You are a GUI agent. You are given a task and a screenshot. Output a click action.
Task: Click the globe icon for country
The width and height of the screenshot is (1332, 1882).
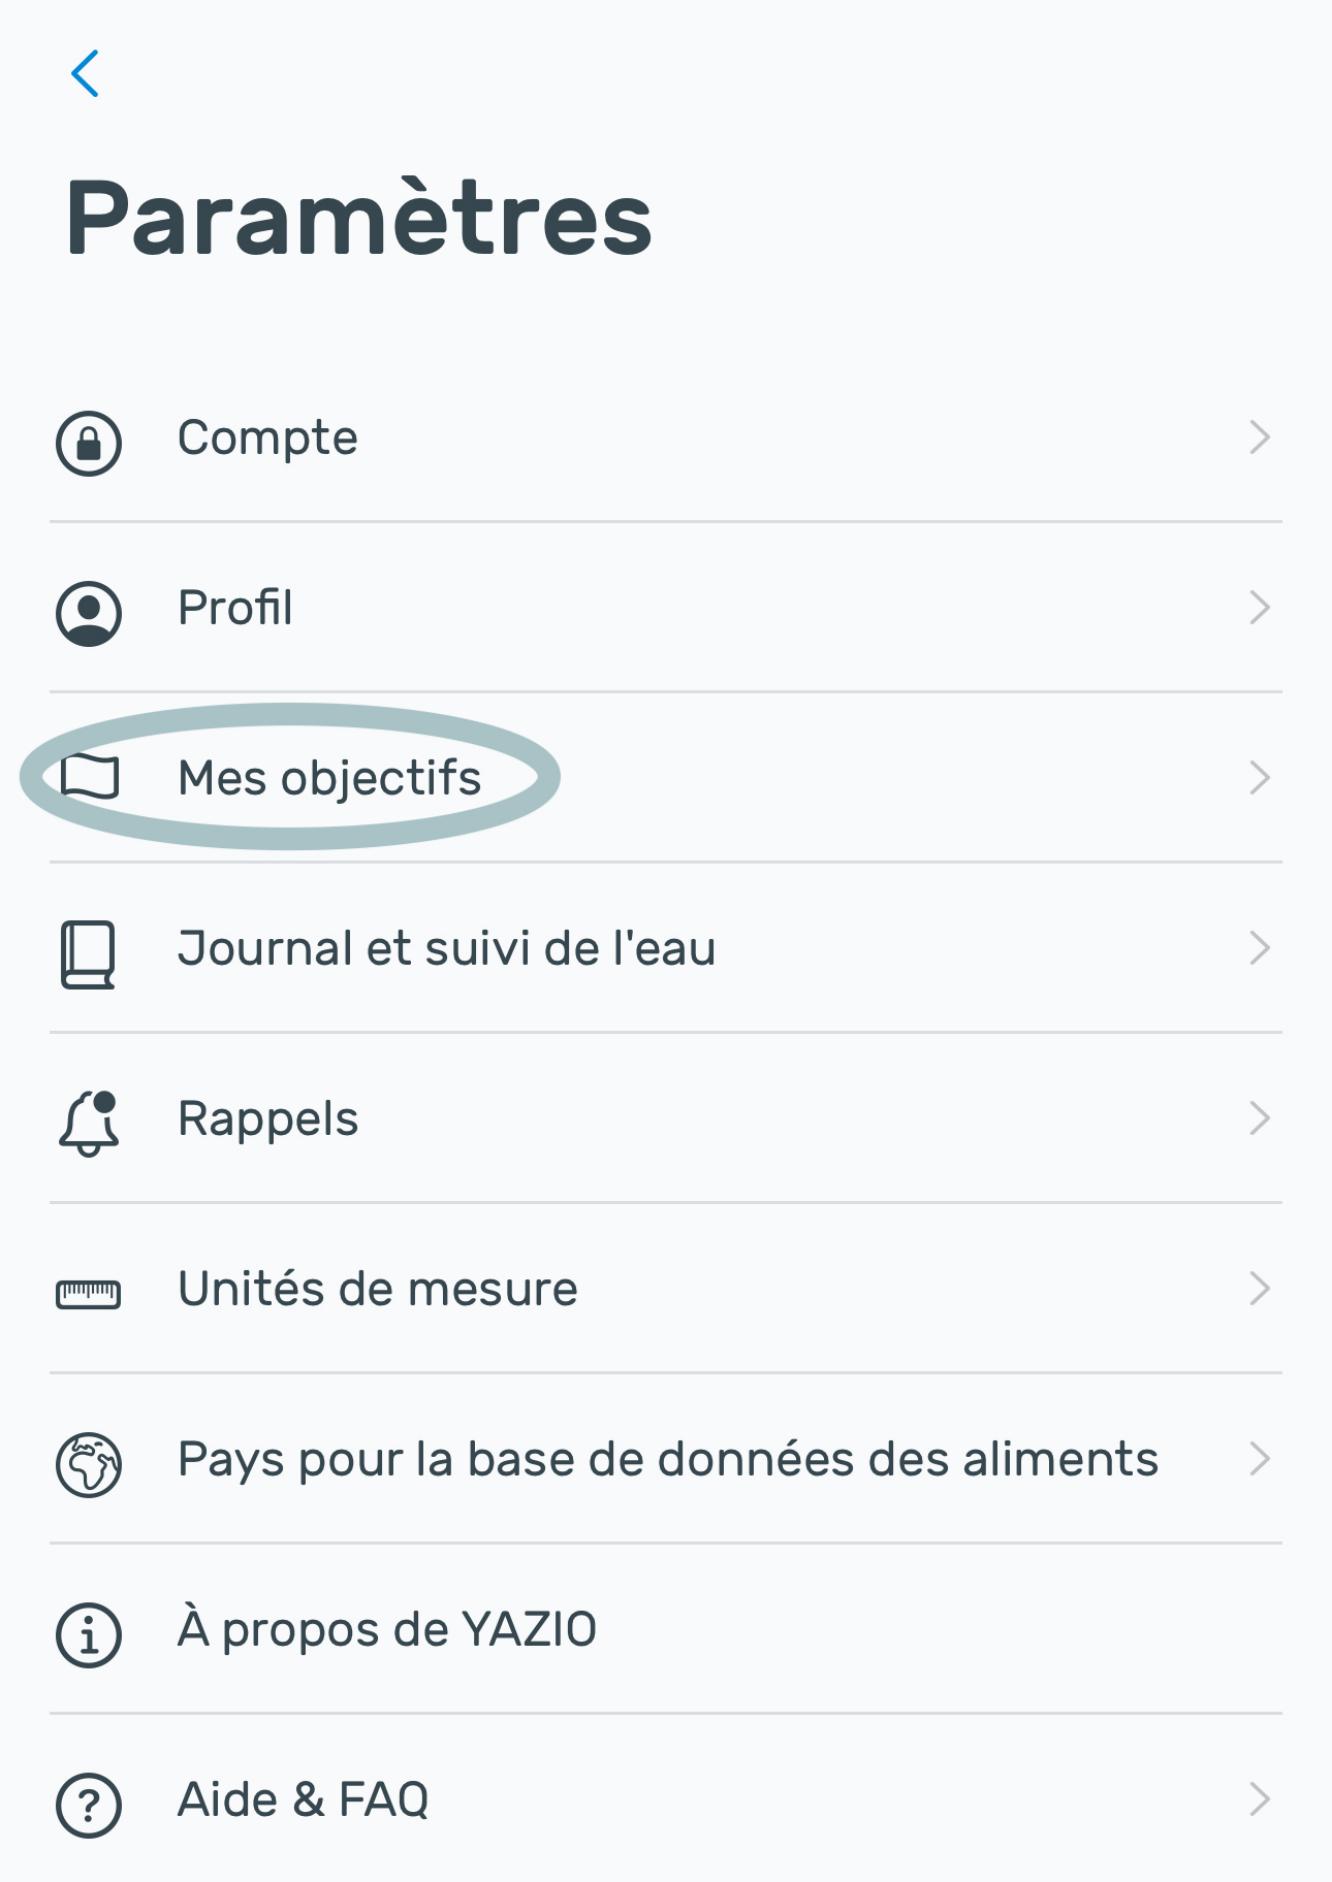(x=89, y=1464)
